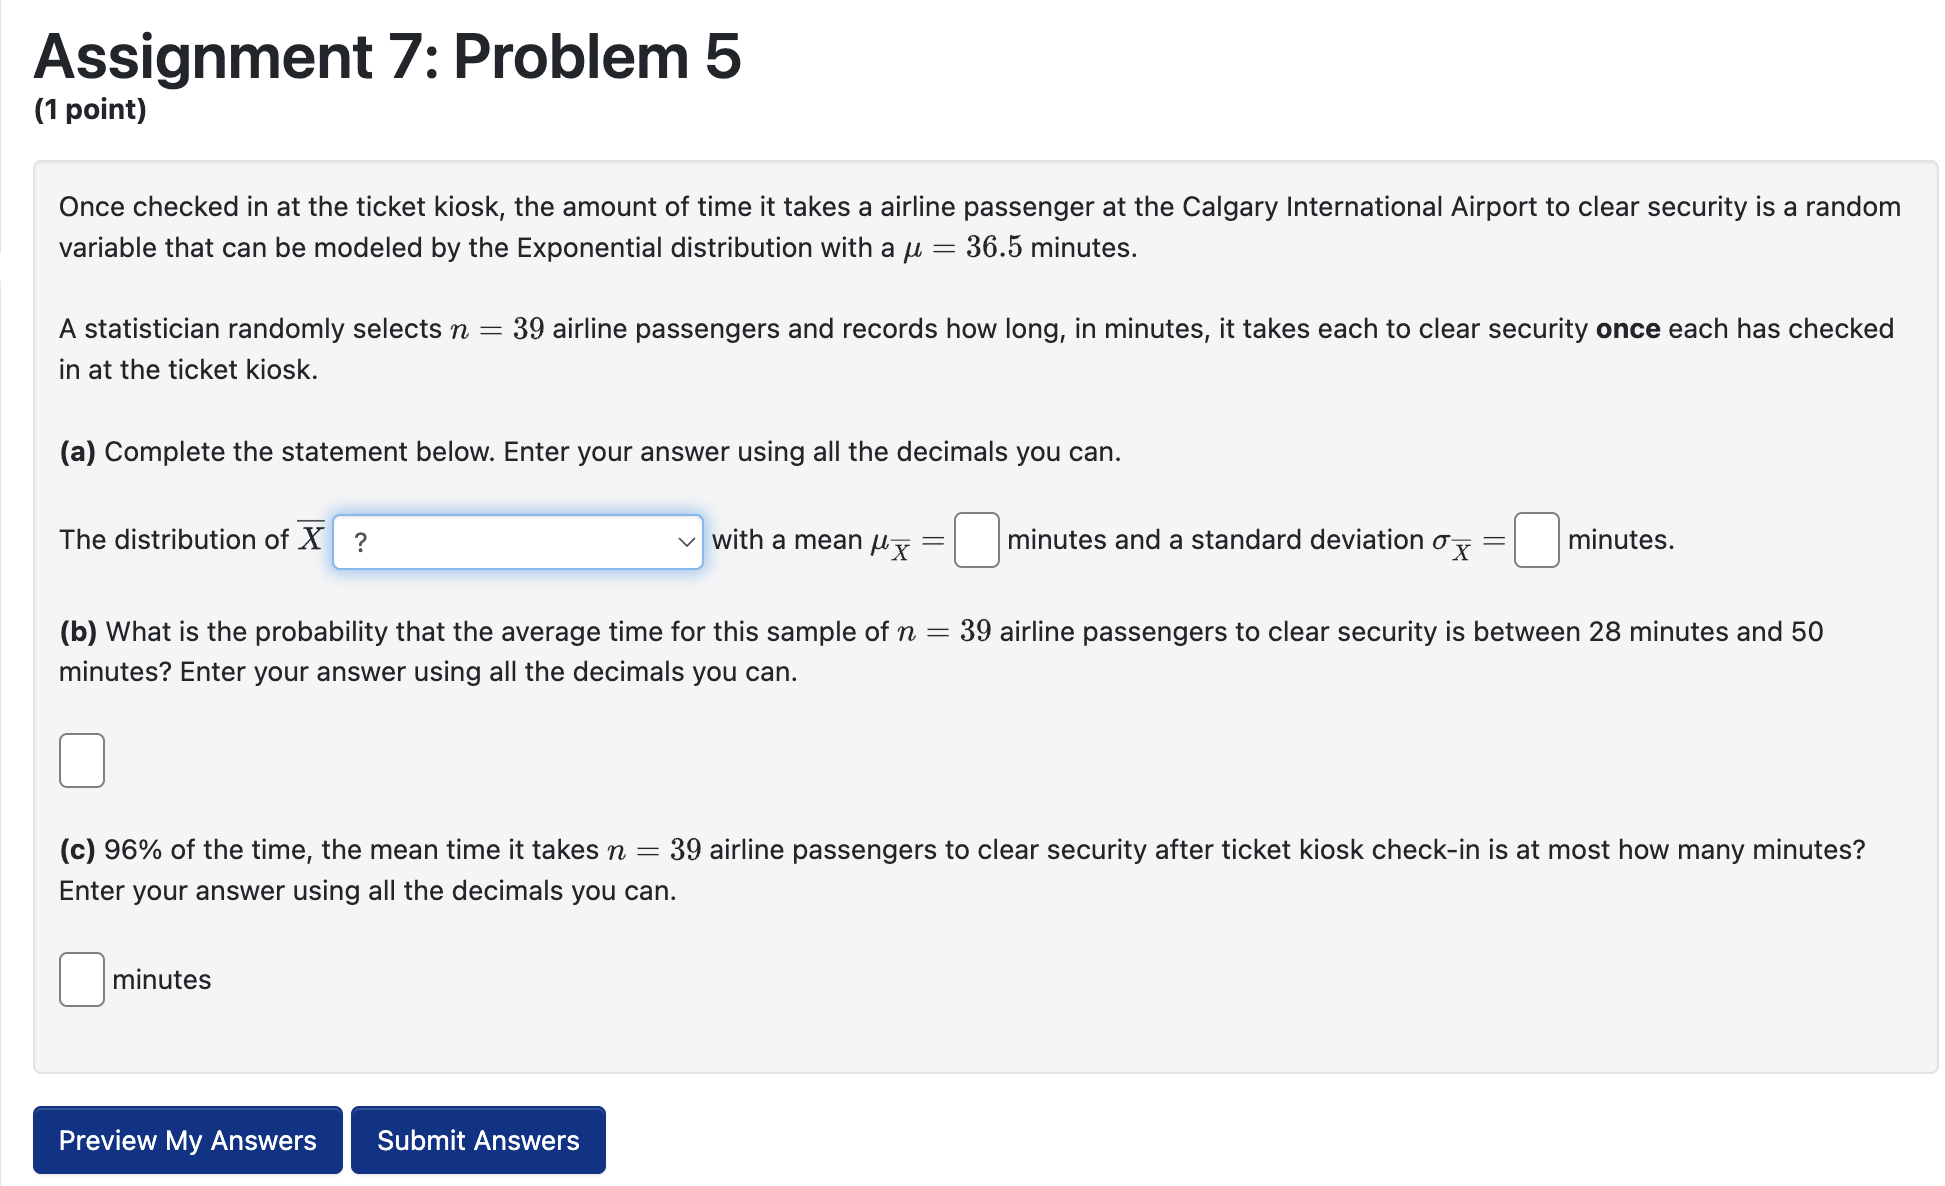Click the answer field before the word minutes
The height and width of the screenshot is (1186, 1945).
(x=82, y=980)
